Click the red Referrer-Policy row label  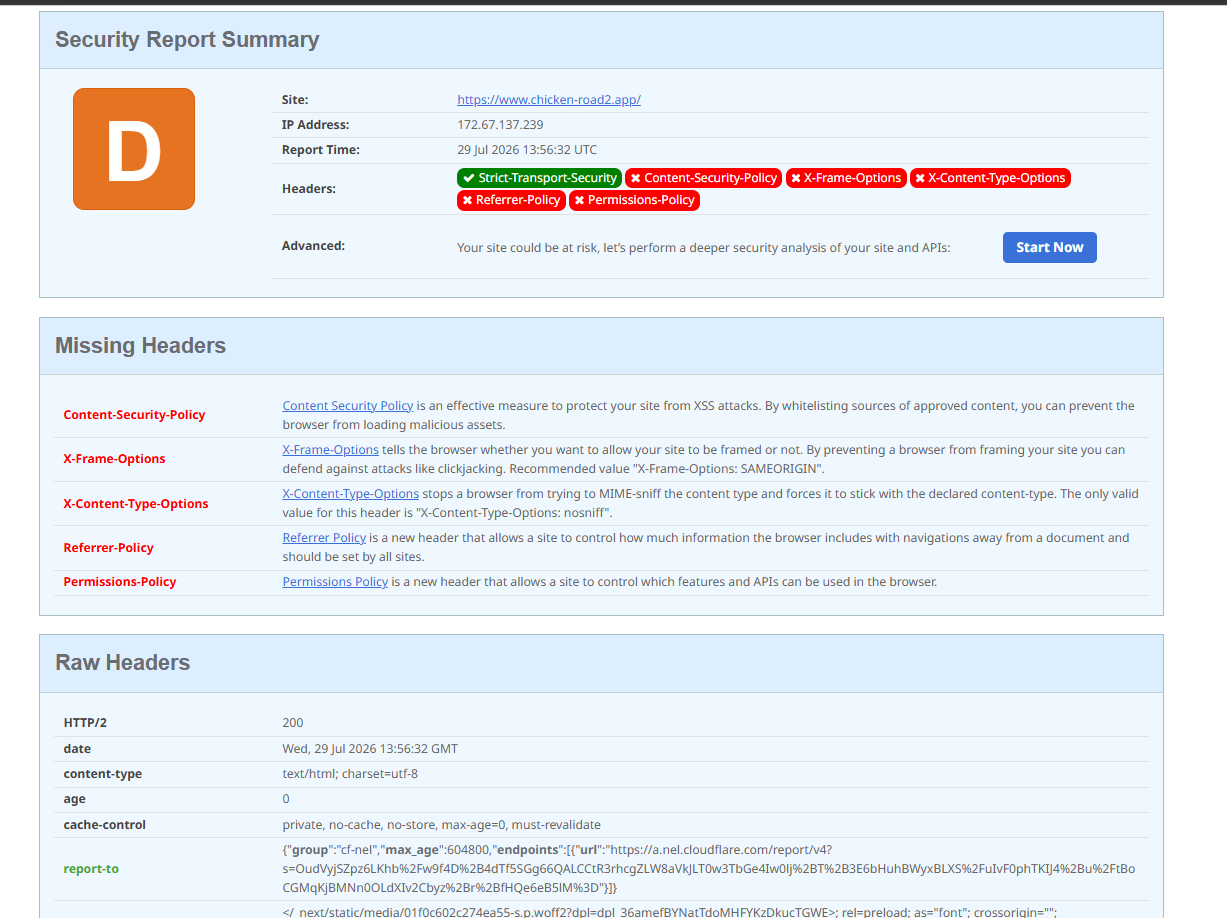point(108,548)
